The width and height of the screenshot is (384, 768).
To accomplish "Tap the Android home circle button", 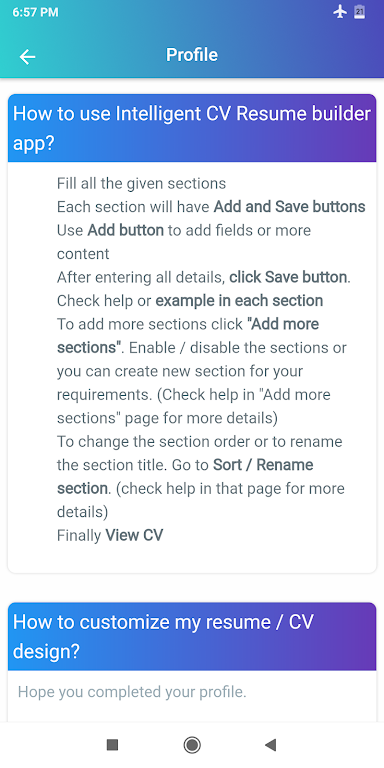I will (x=192, y=745).
